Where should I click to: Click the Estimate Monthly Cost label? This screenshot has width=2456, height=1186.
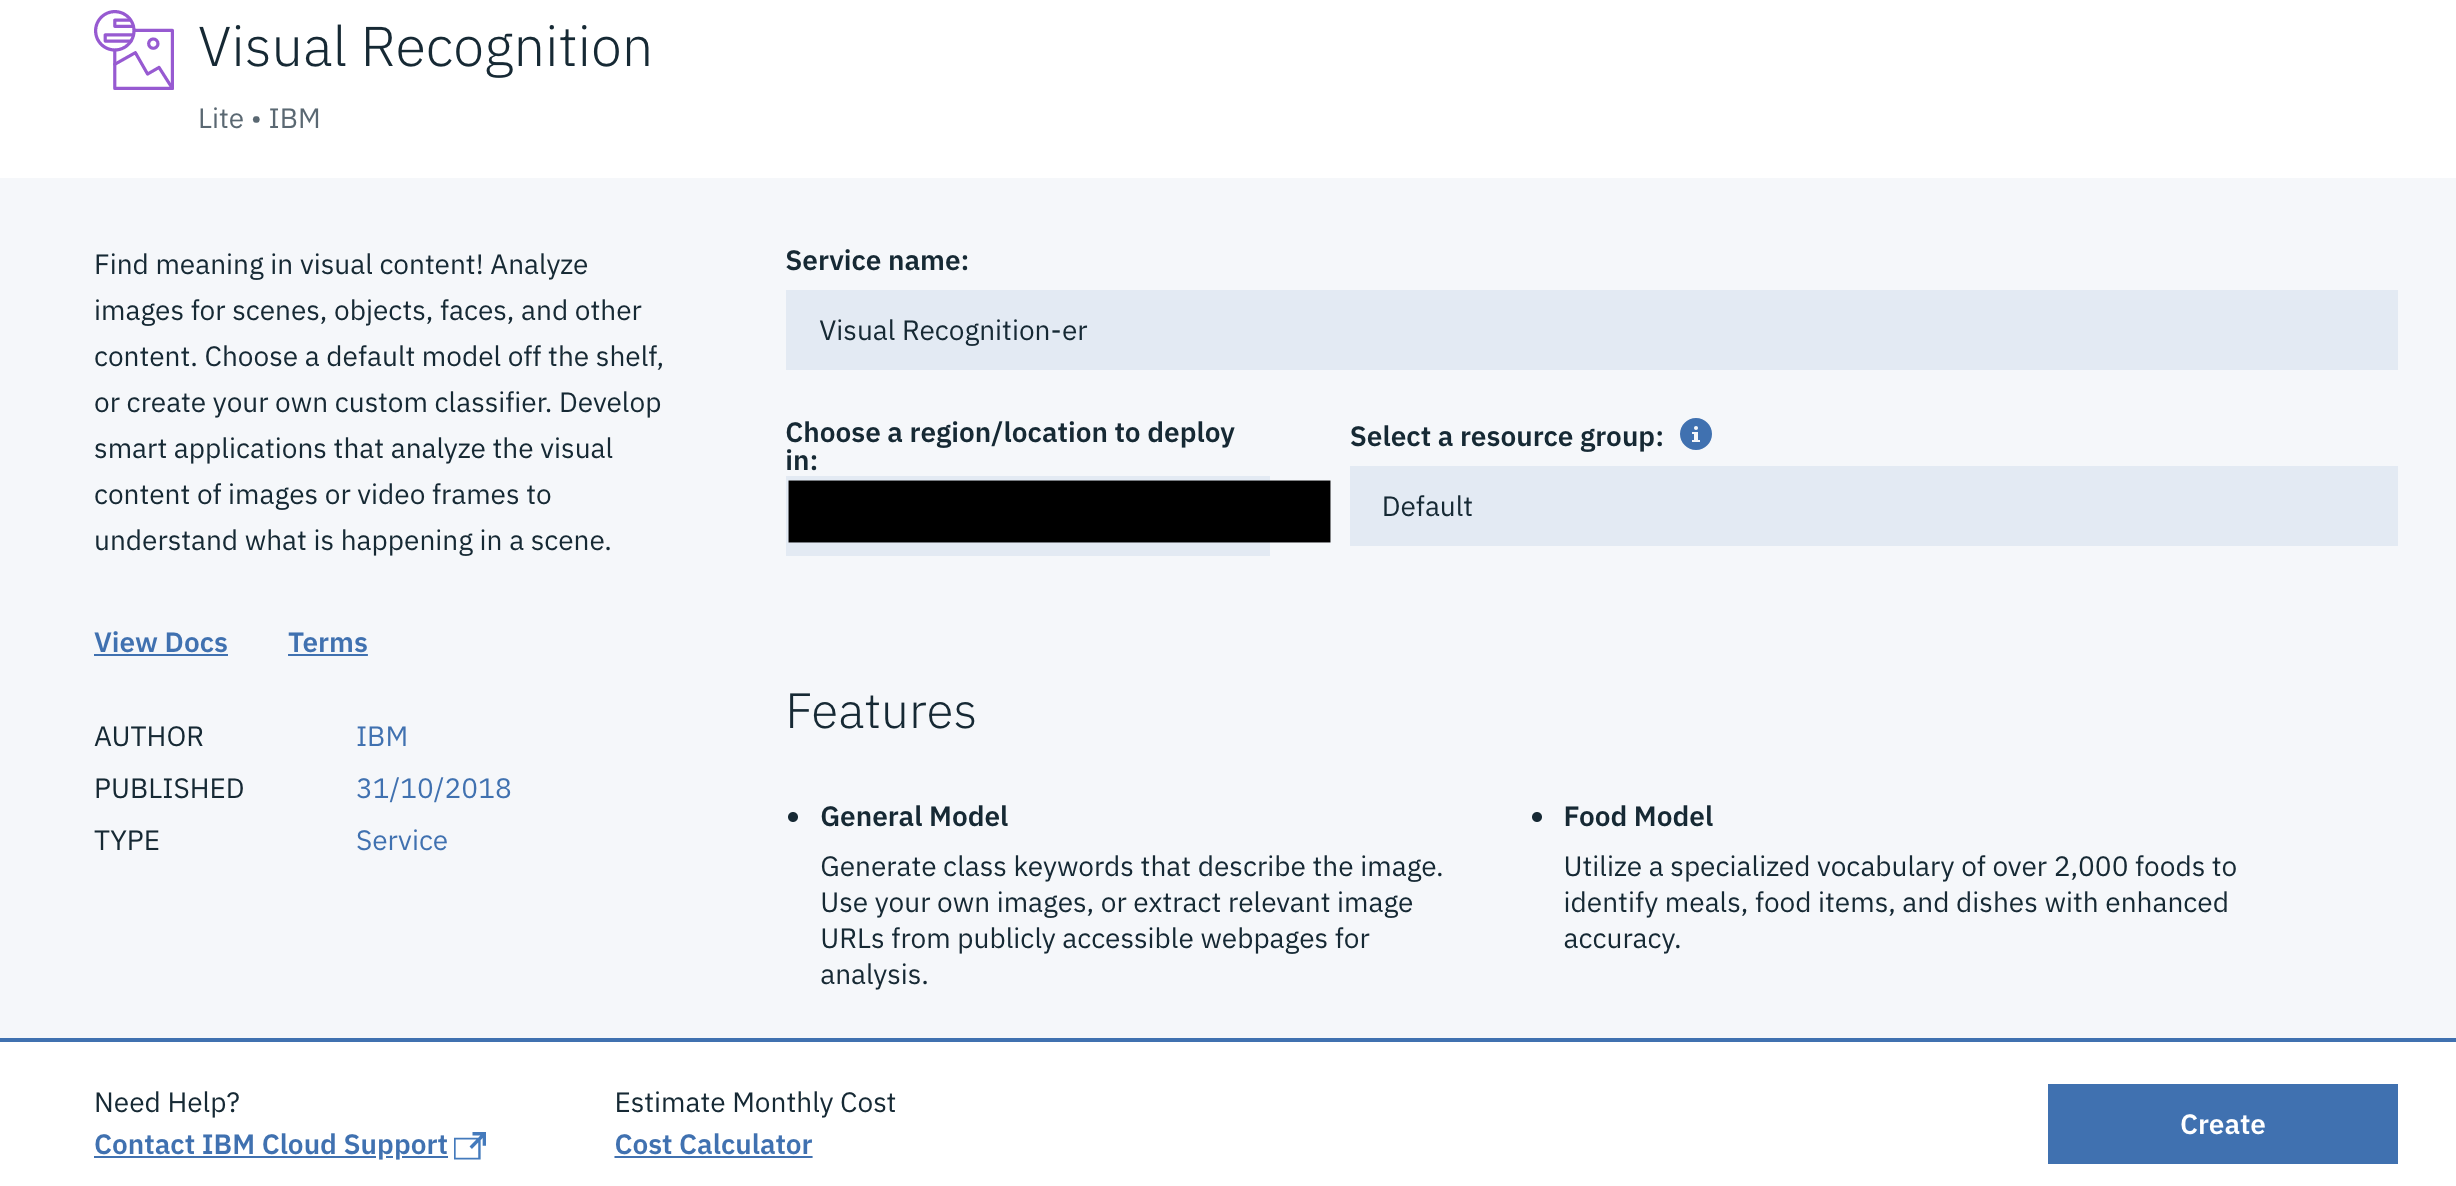755,1102
